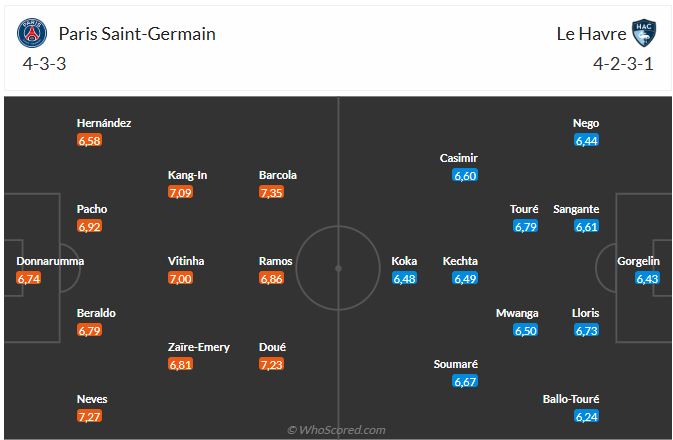Click the WhoScored.com watermark
This screenshot has height=440, width=673.
click(x=336, y=430)
